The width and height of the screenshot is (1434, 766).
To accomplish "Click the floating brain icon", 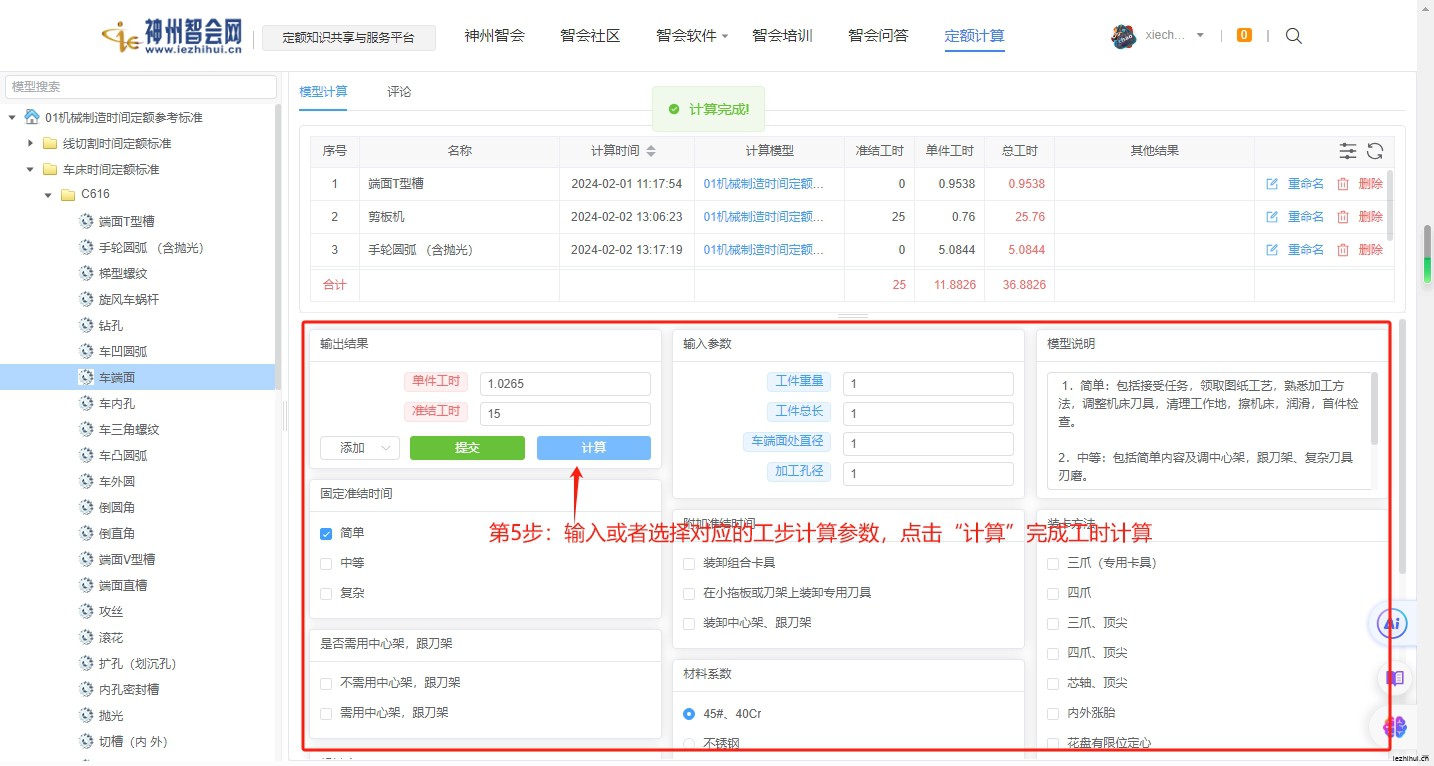I will pyautogui.click(x=1394, y=727).
